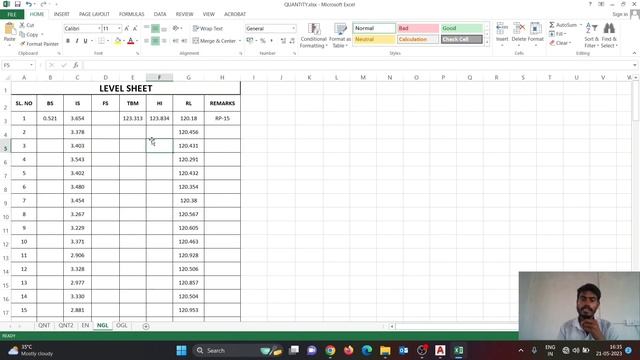Click the Save icon in quick access toolbar
The height and width of the screenshot is (360, 640).
click(x=18, y=4)
